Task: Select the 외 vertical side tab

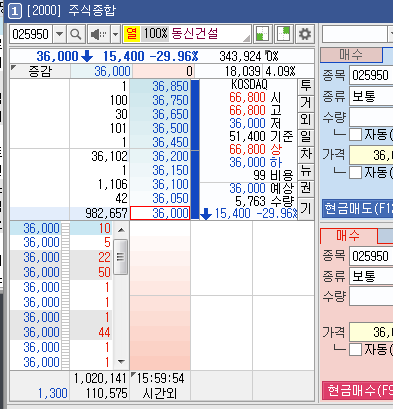Action: click(306, 121)
